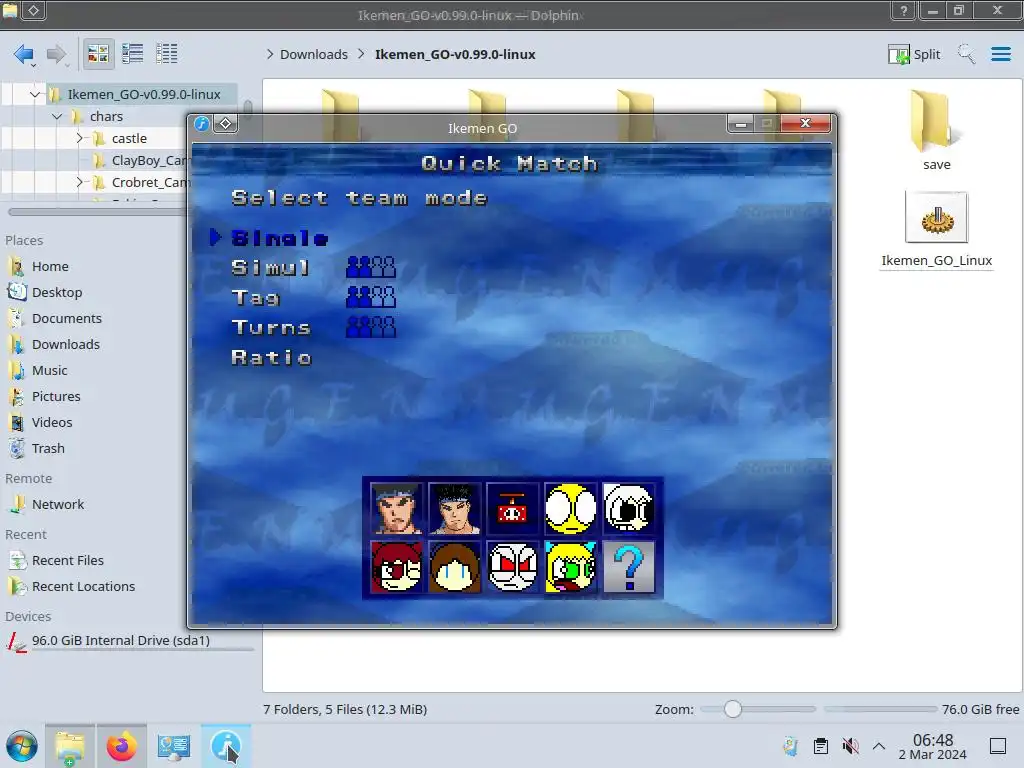The width and height of the screenshot is (1024, 768).
Task: Click the Split view button
Action: point(914,54)
